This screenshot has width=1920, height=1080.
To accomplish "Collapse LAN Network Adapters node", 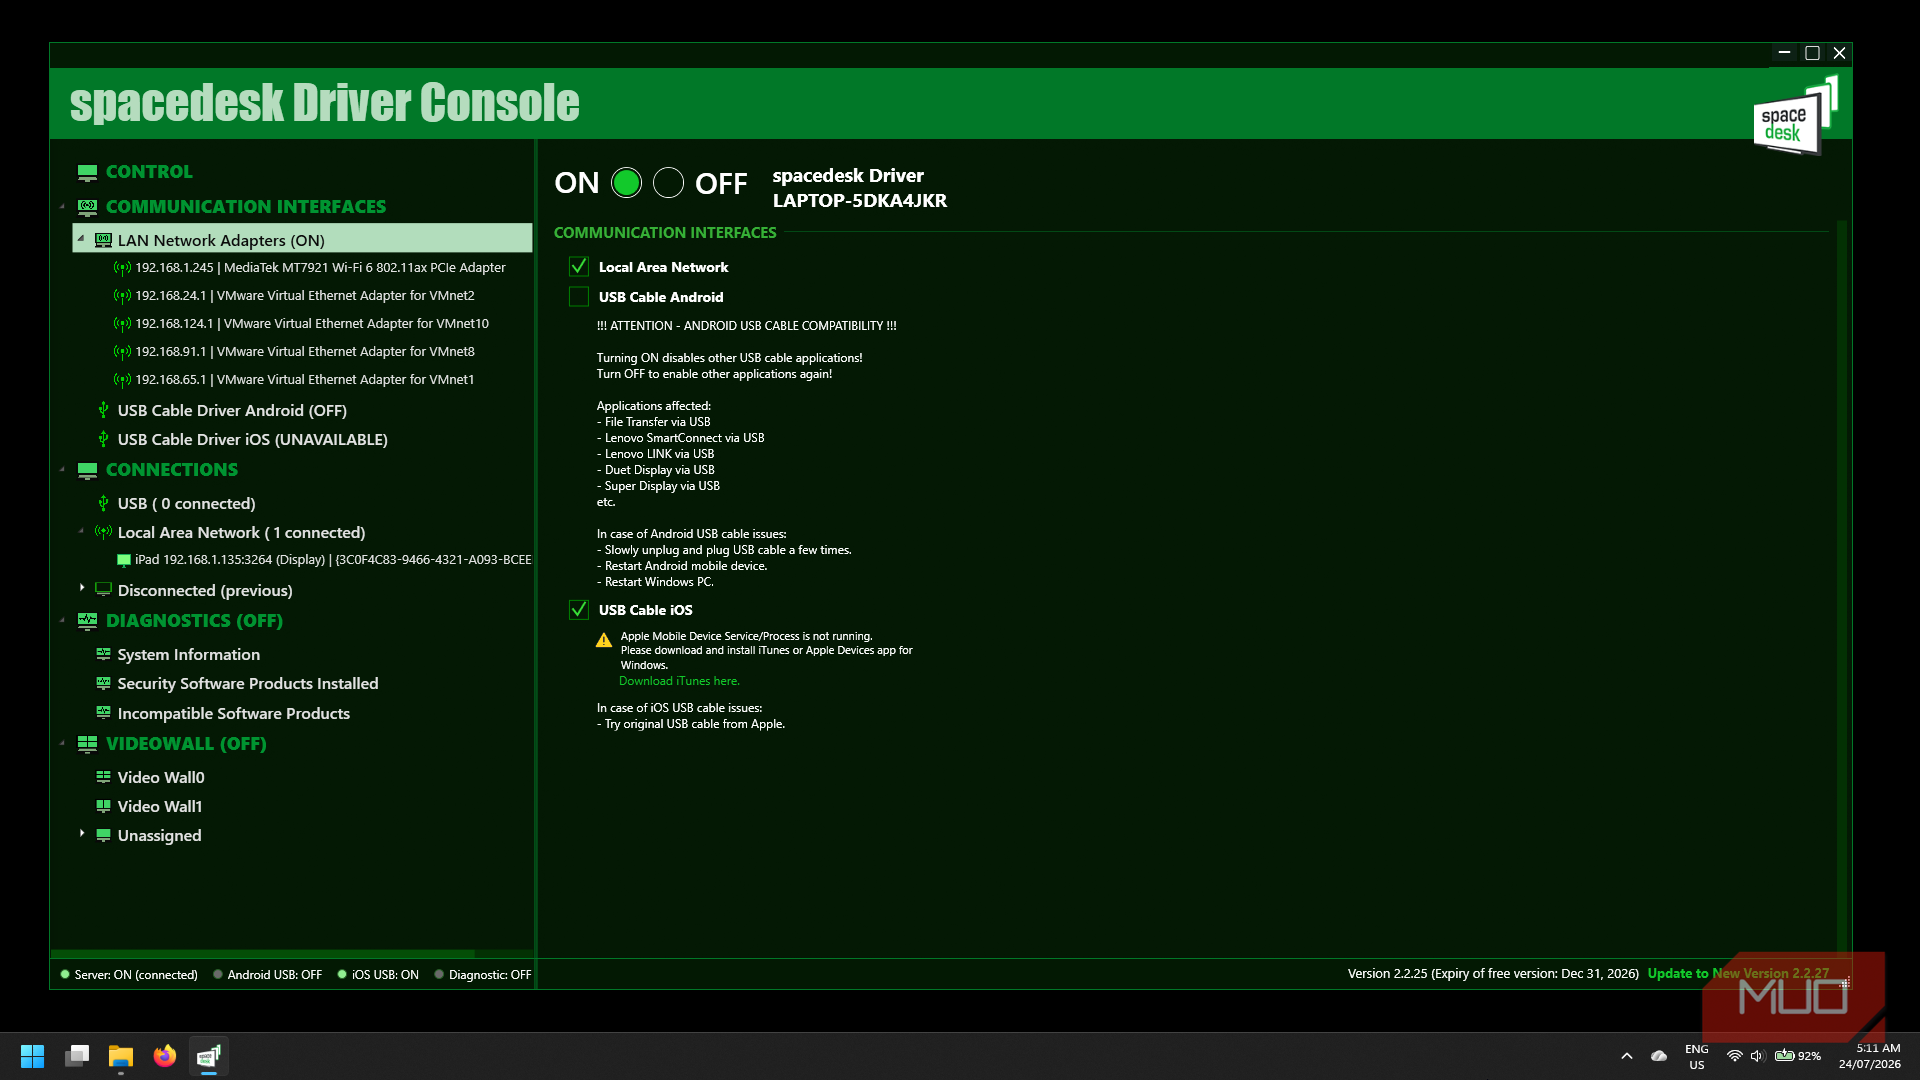I will (81, 239).
